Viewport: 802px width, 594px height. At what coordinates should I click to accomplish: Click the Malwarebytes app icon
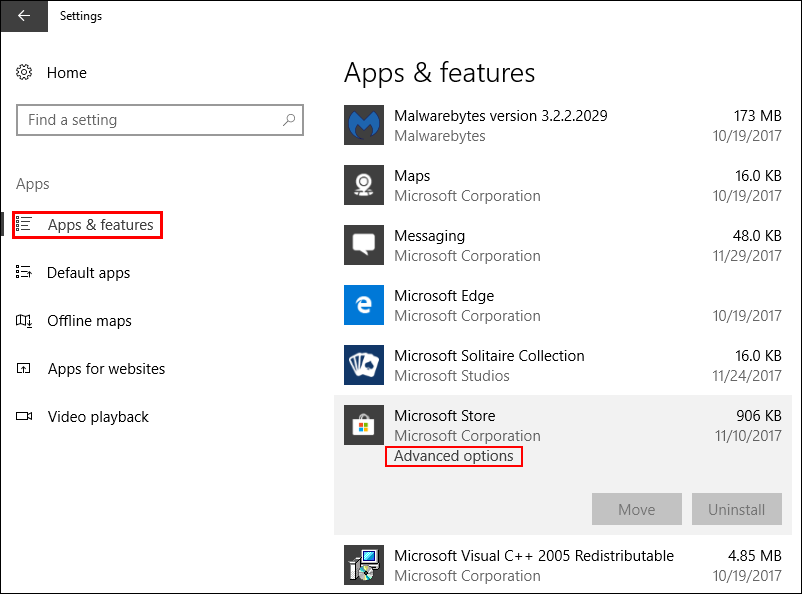pos(364,125)
